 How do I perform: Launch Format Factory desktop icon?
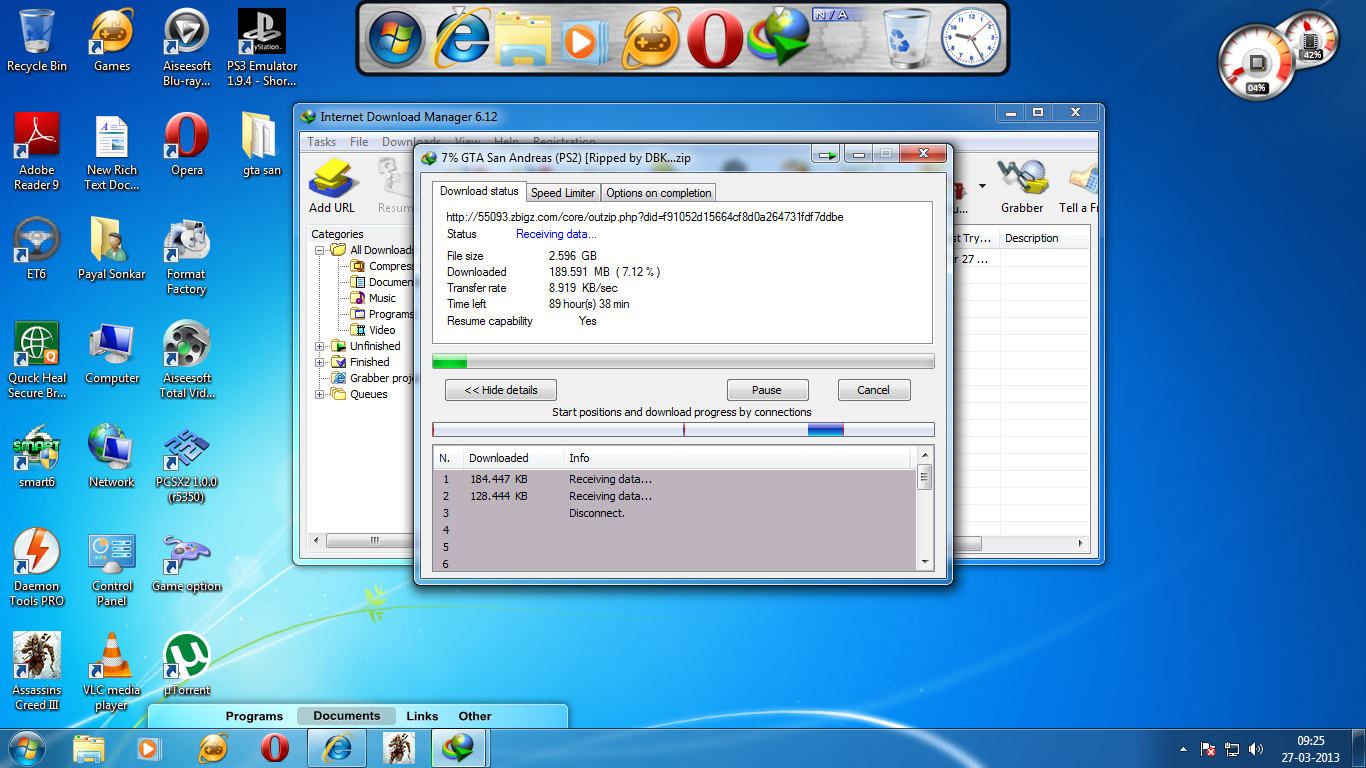[x=186, y=255]
